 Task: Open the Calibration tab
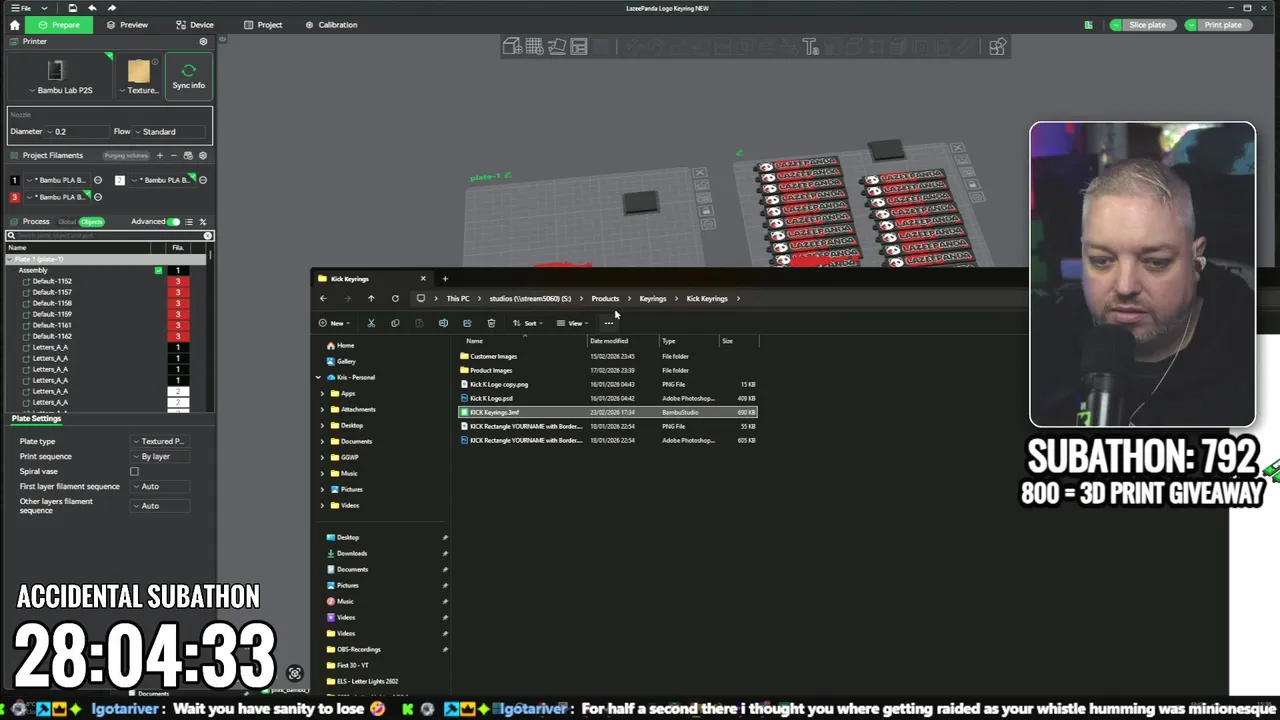(331, 25)
